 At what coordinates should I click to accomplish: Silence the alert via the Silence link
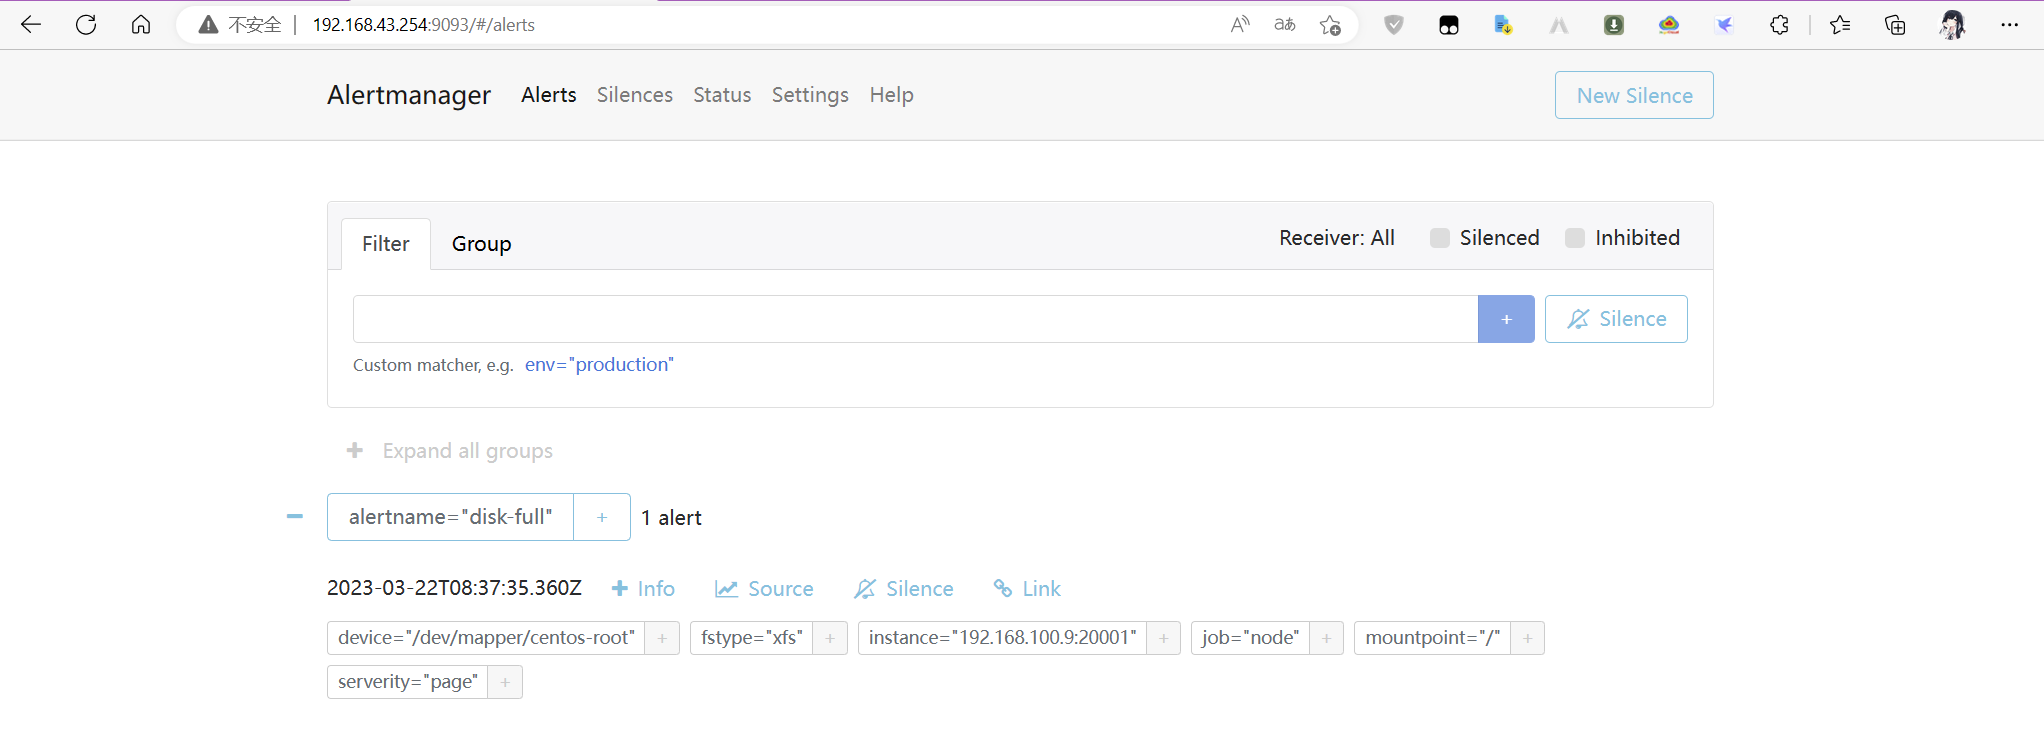904,589
